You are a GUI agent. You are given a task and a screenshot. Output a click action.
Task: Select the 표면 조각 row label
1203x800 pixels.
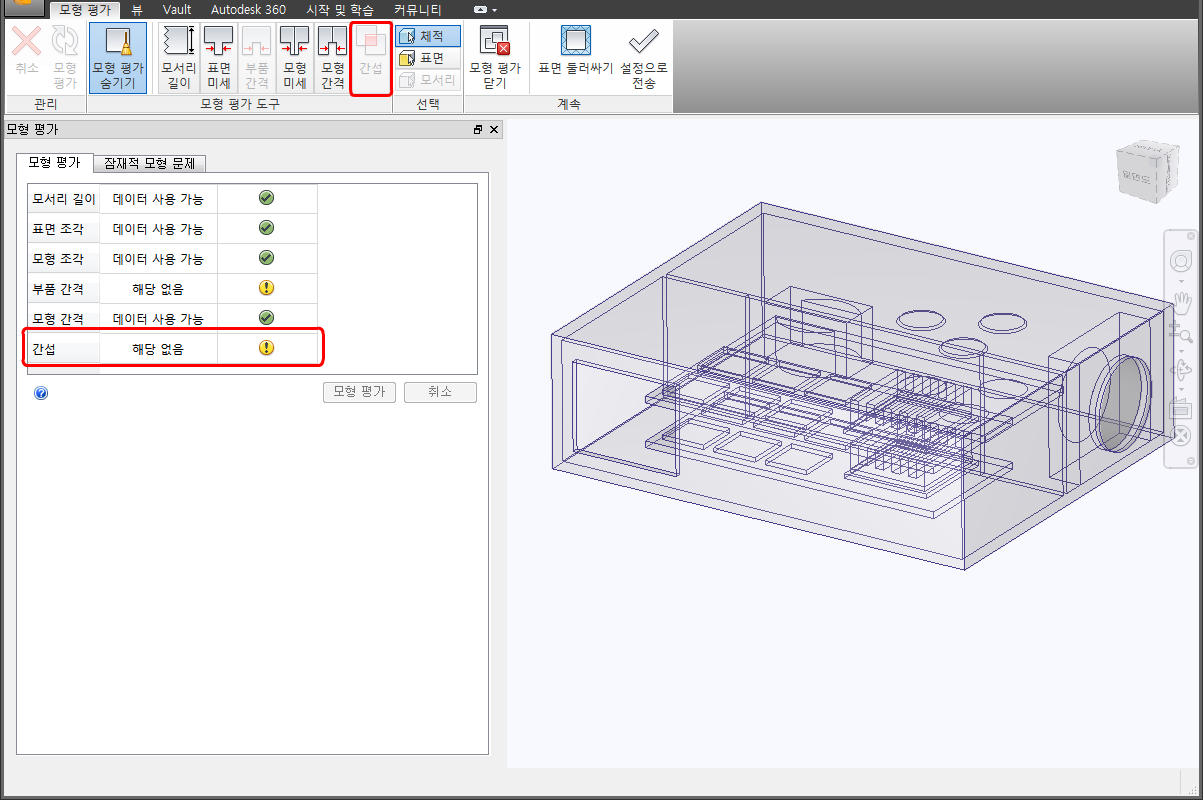click(x=63, y=229)
